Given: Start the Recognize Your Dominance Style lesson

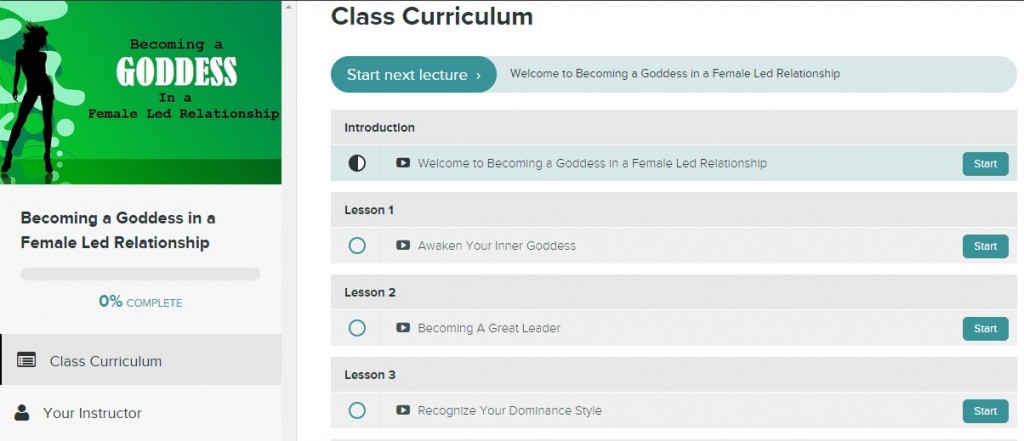Looking at the screenshot, I should pos(985,411).
